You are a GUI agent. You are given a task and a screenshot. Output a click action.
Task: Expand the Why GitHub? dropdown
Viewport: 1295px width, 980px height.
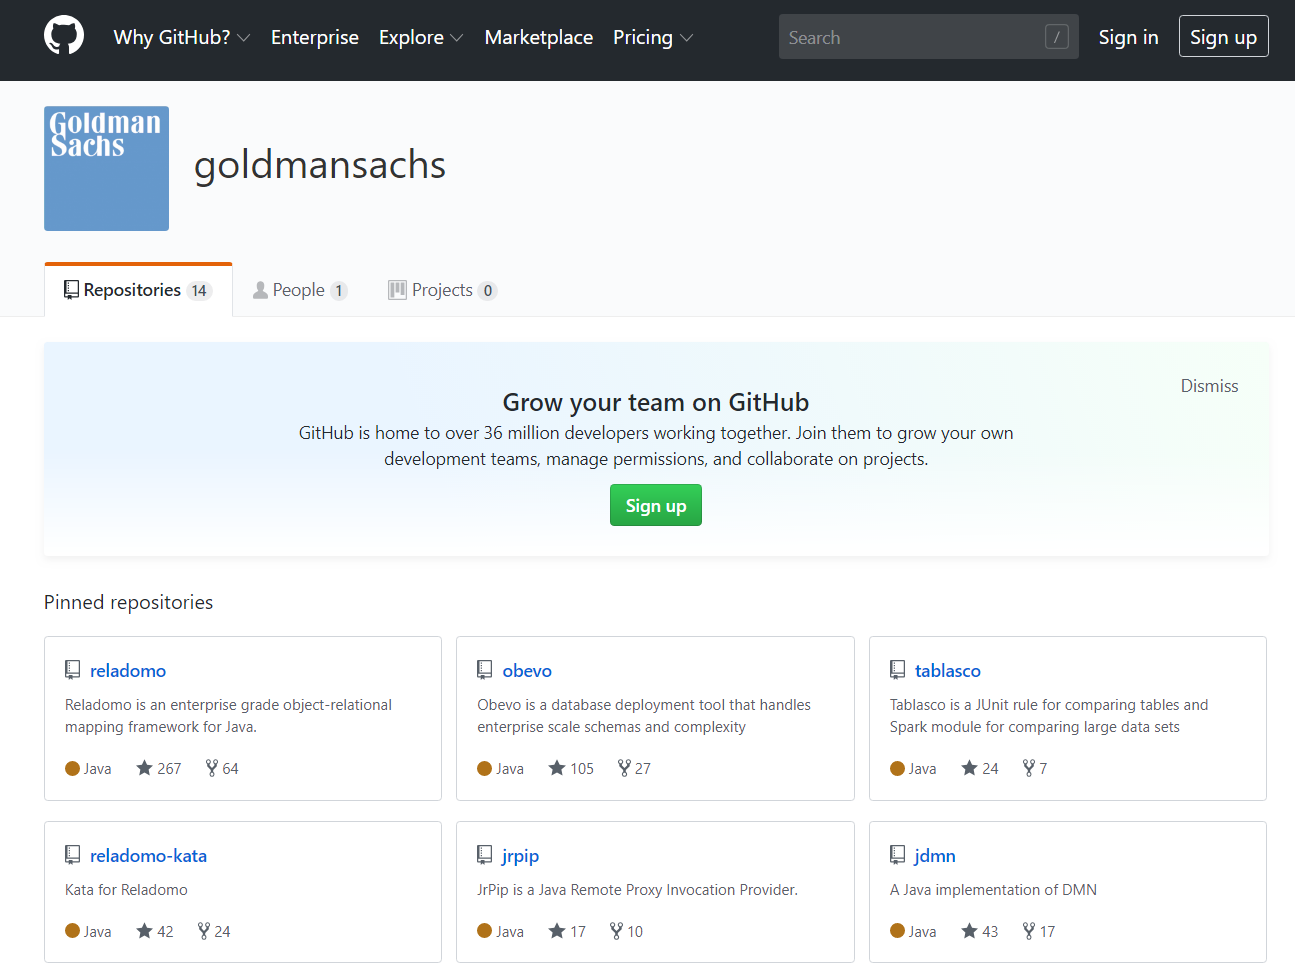coord(181,37)
